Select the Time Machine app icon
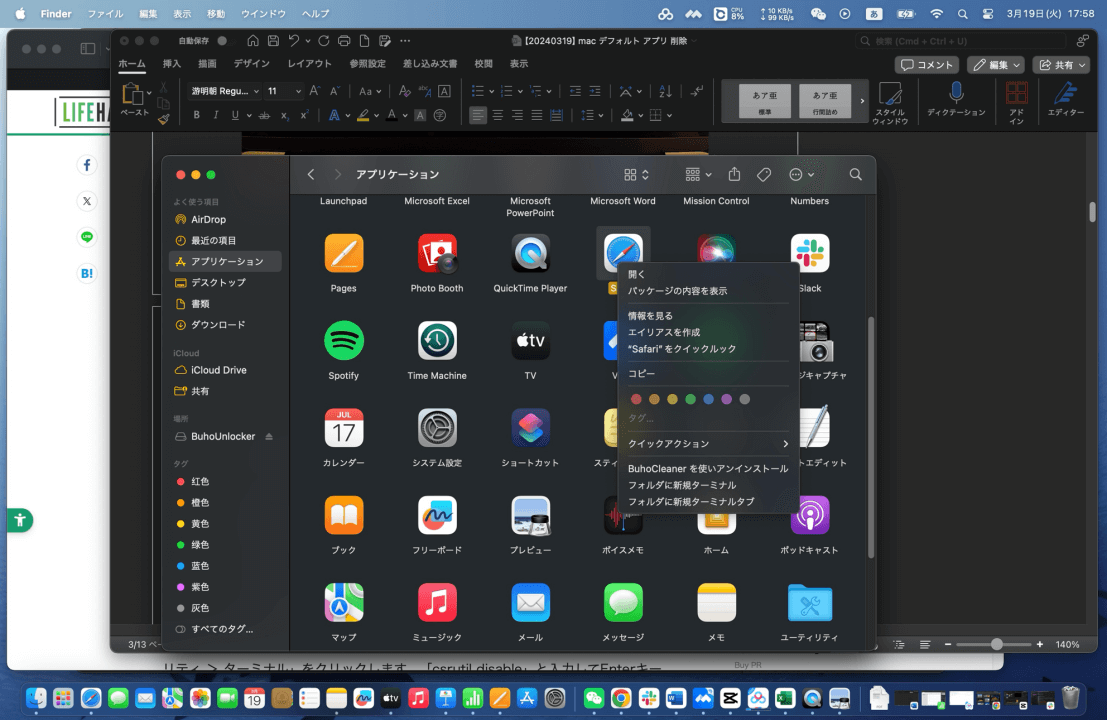The image size is (1107, 720). pyautogui.click(x=437, y=340)
